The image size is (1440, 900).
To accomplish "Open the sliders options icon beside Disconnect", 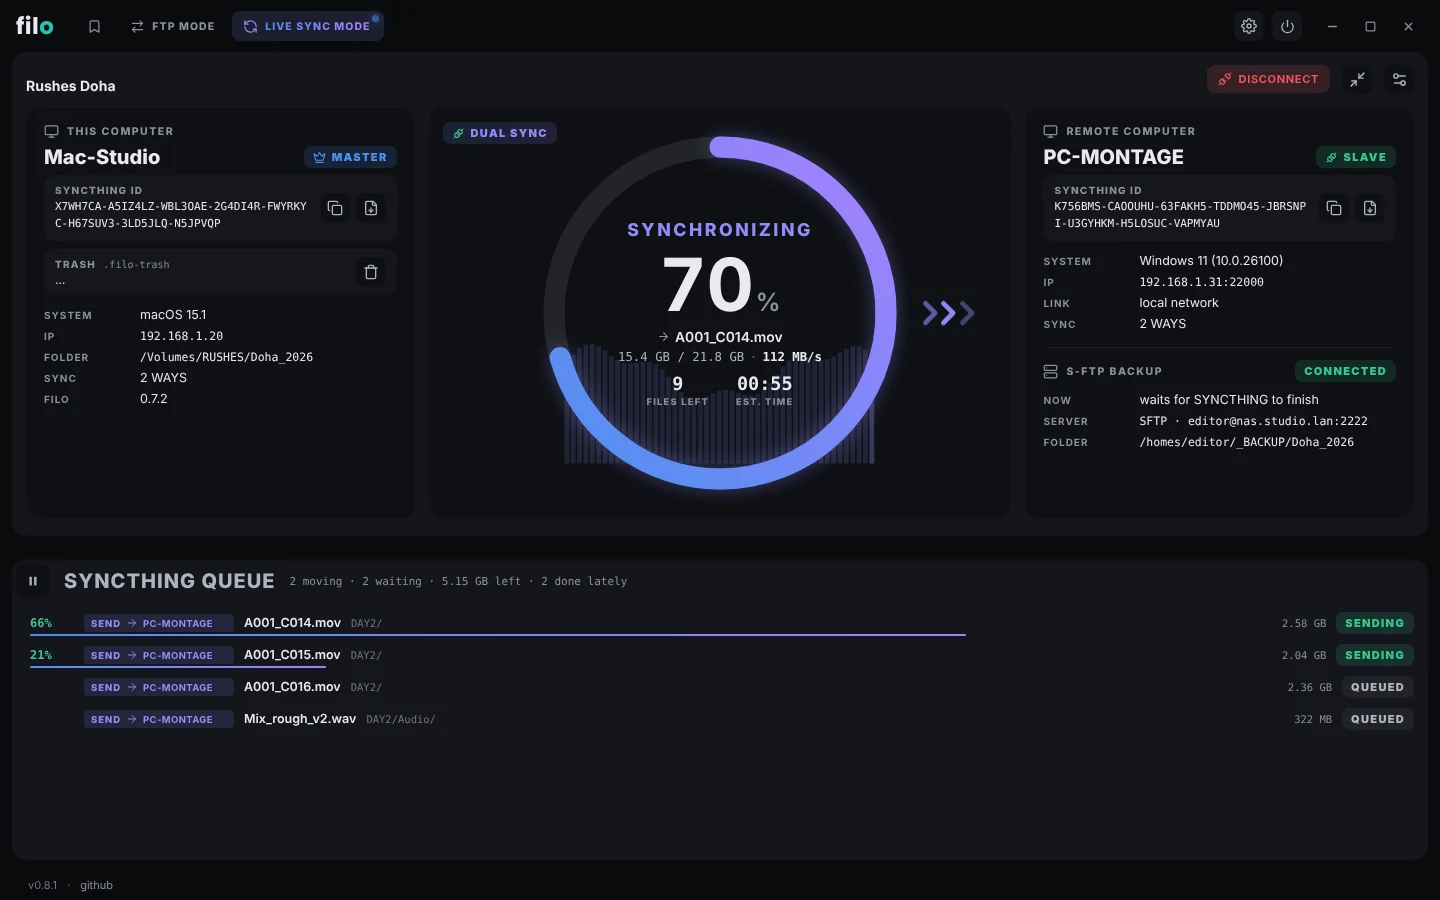I will click(x=1399, y=80).
